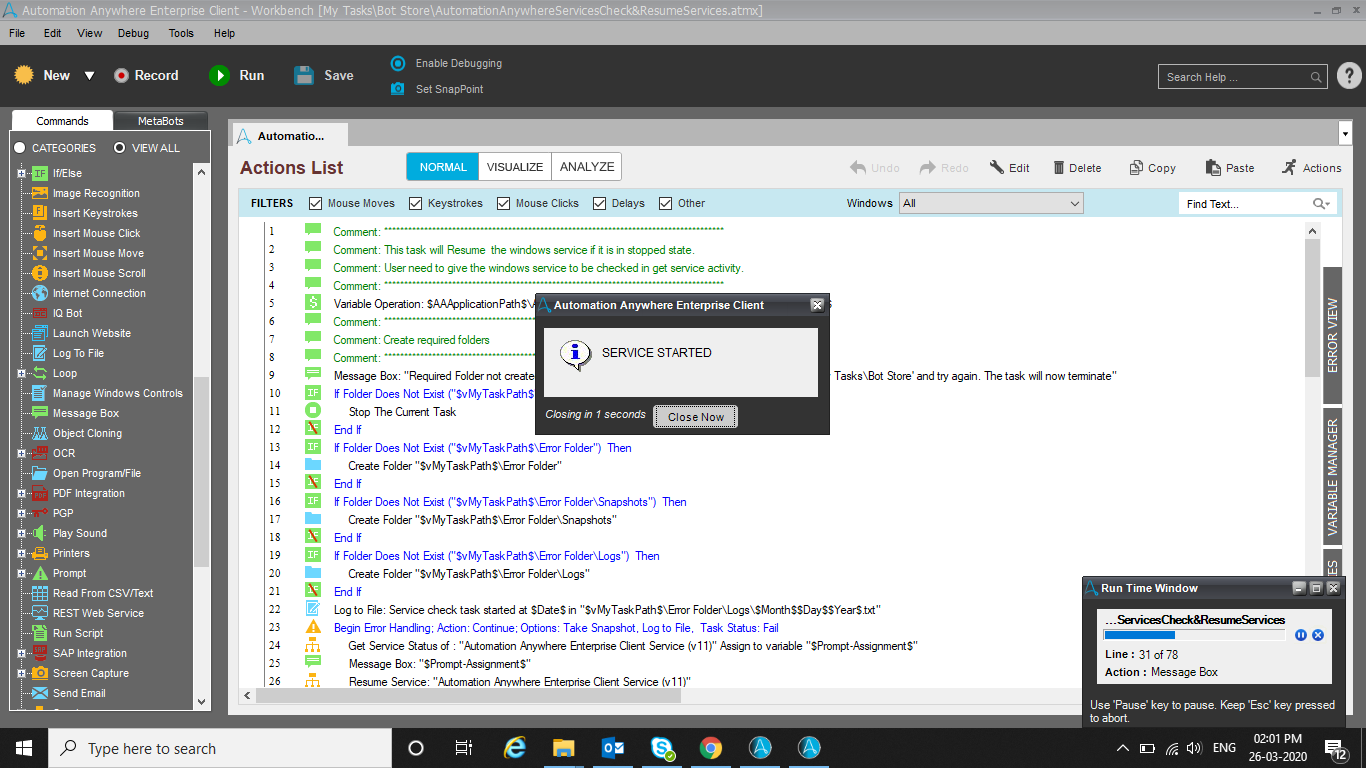This screenshot has height=768, width=1366.
Task: Open the Debug menu
Action: pos(133,33)
